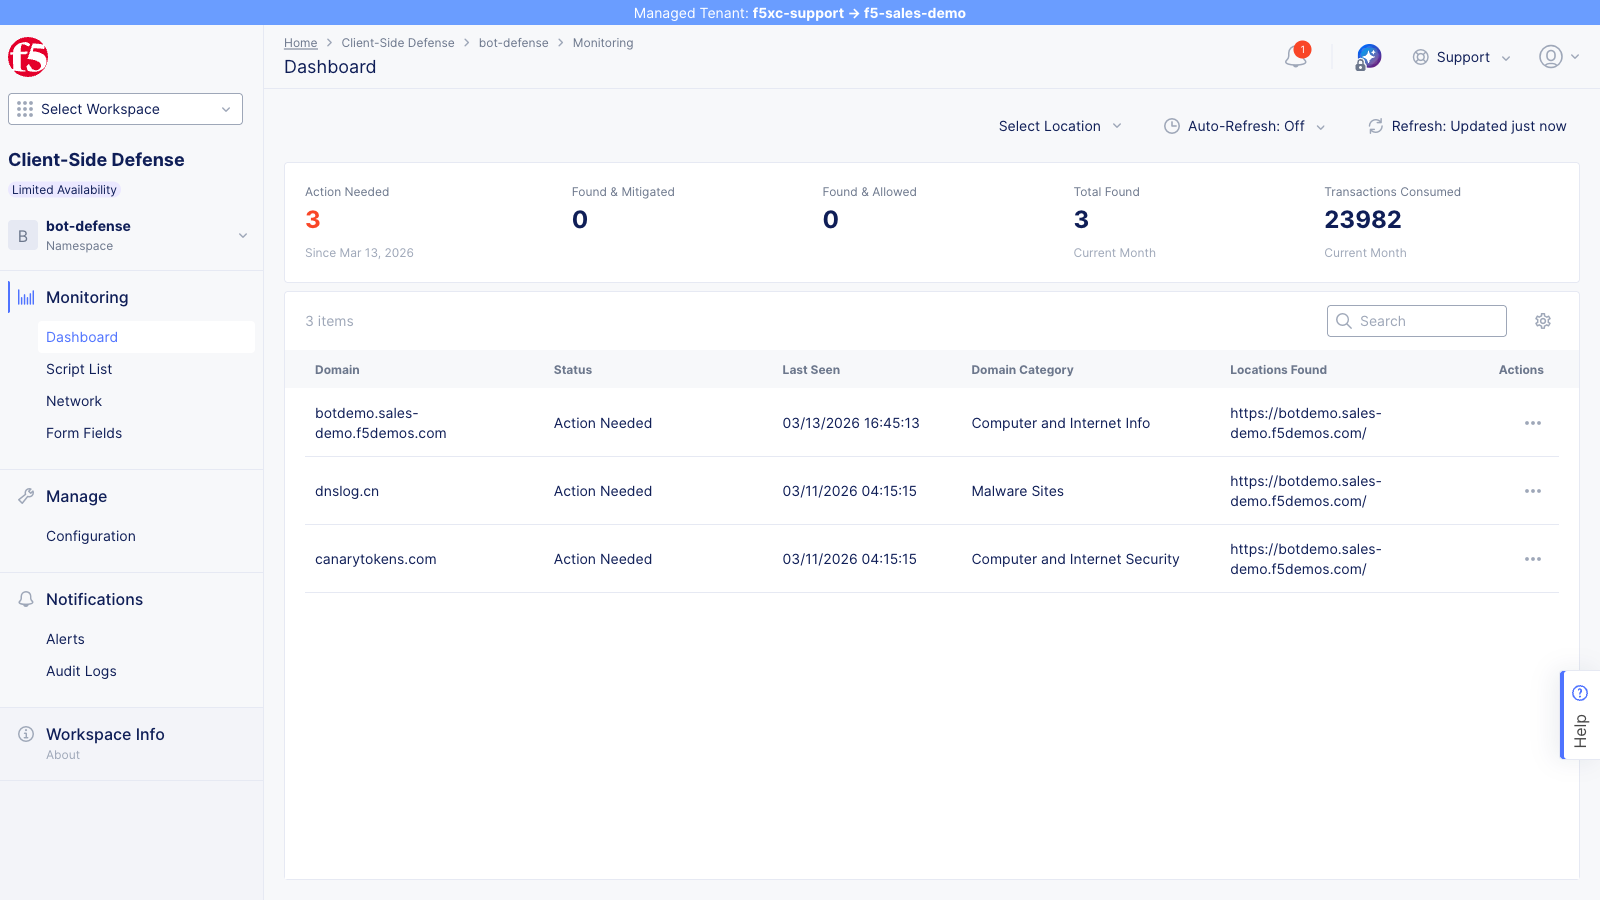The height and width of the screenshot is (900, 1600).
Task: Open the Audit Logs page
Action: click(81, 671)
